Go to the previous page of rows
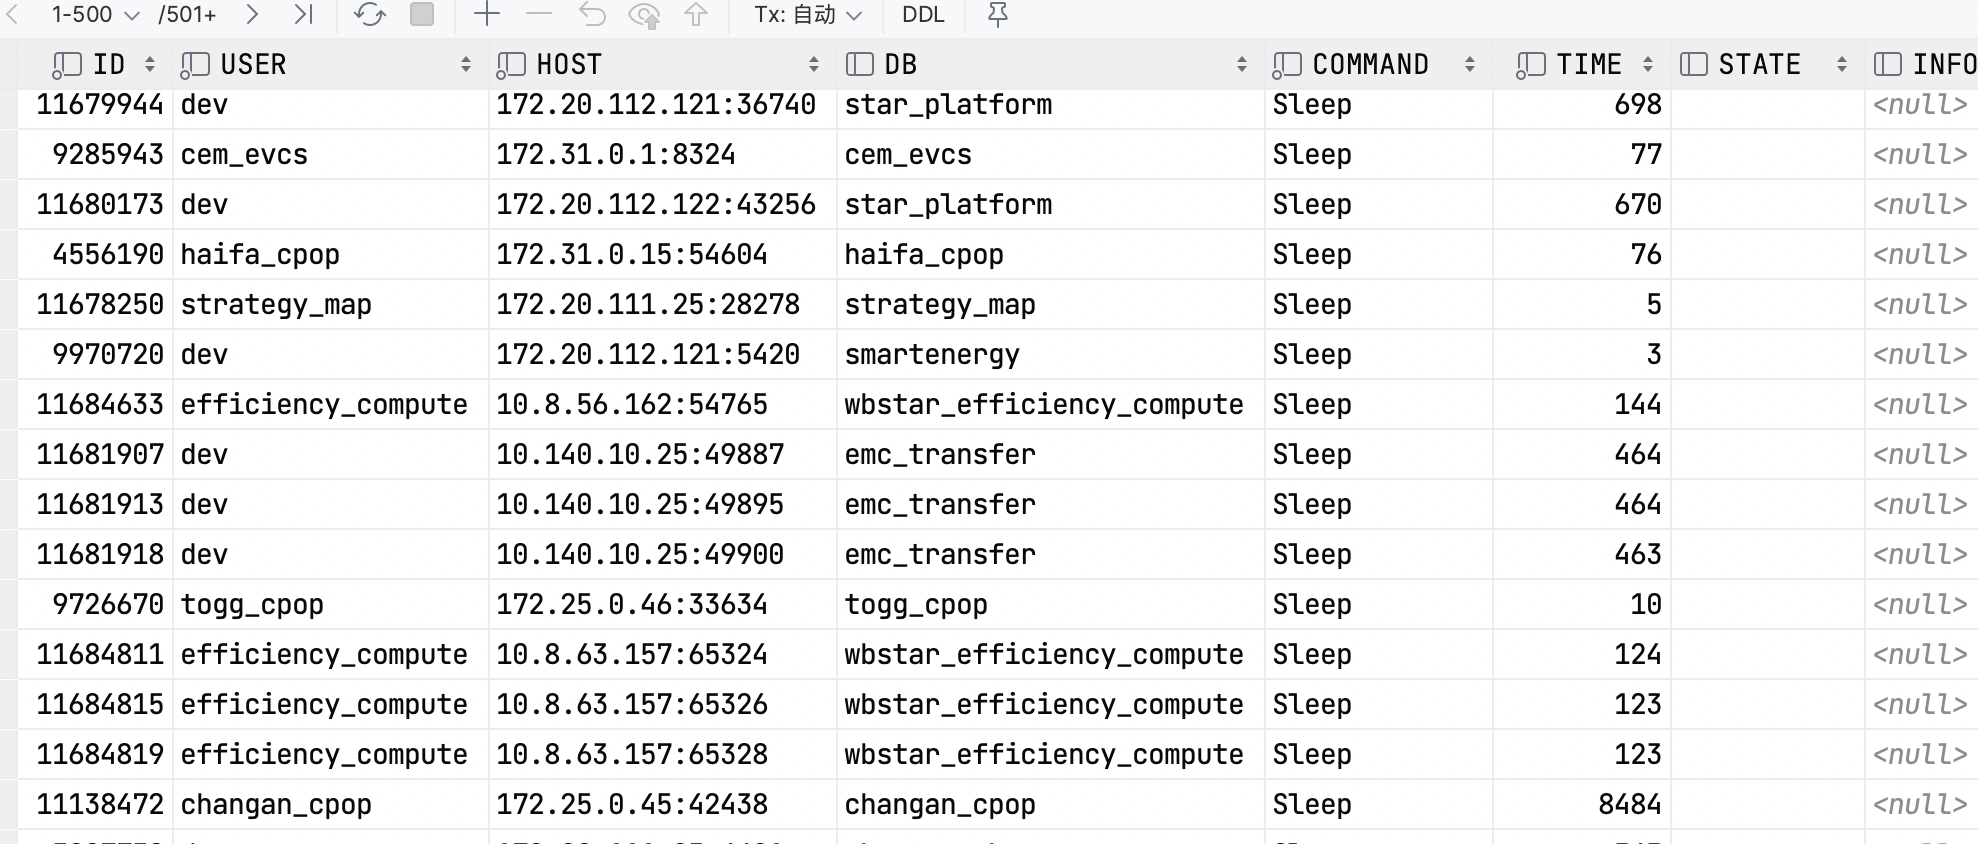This screenshot has height=844, width=1978. pos(13,15)
